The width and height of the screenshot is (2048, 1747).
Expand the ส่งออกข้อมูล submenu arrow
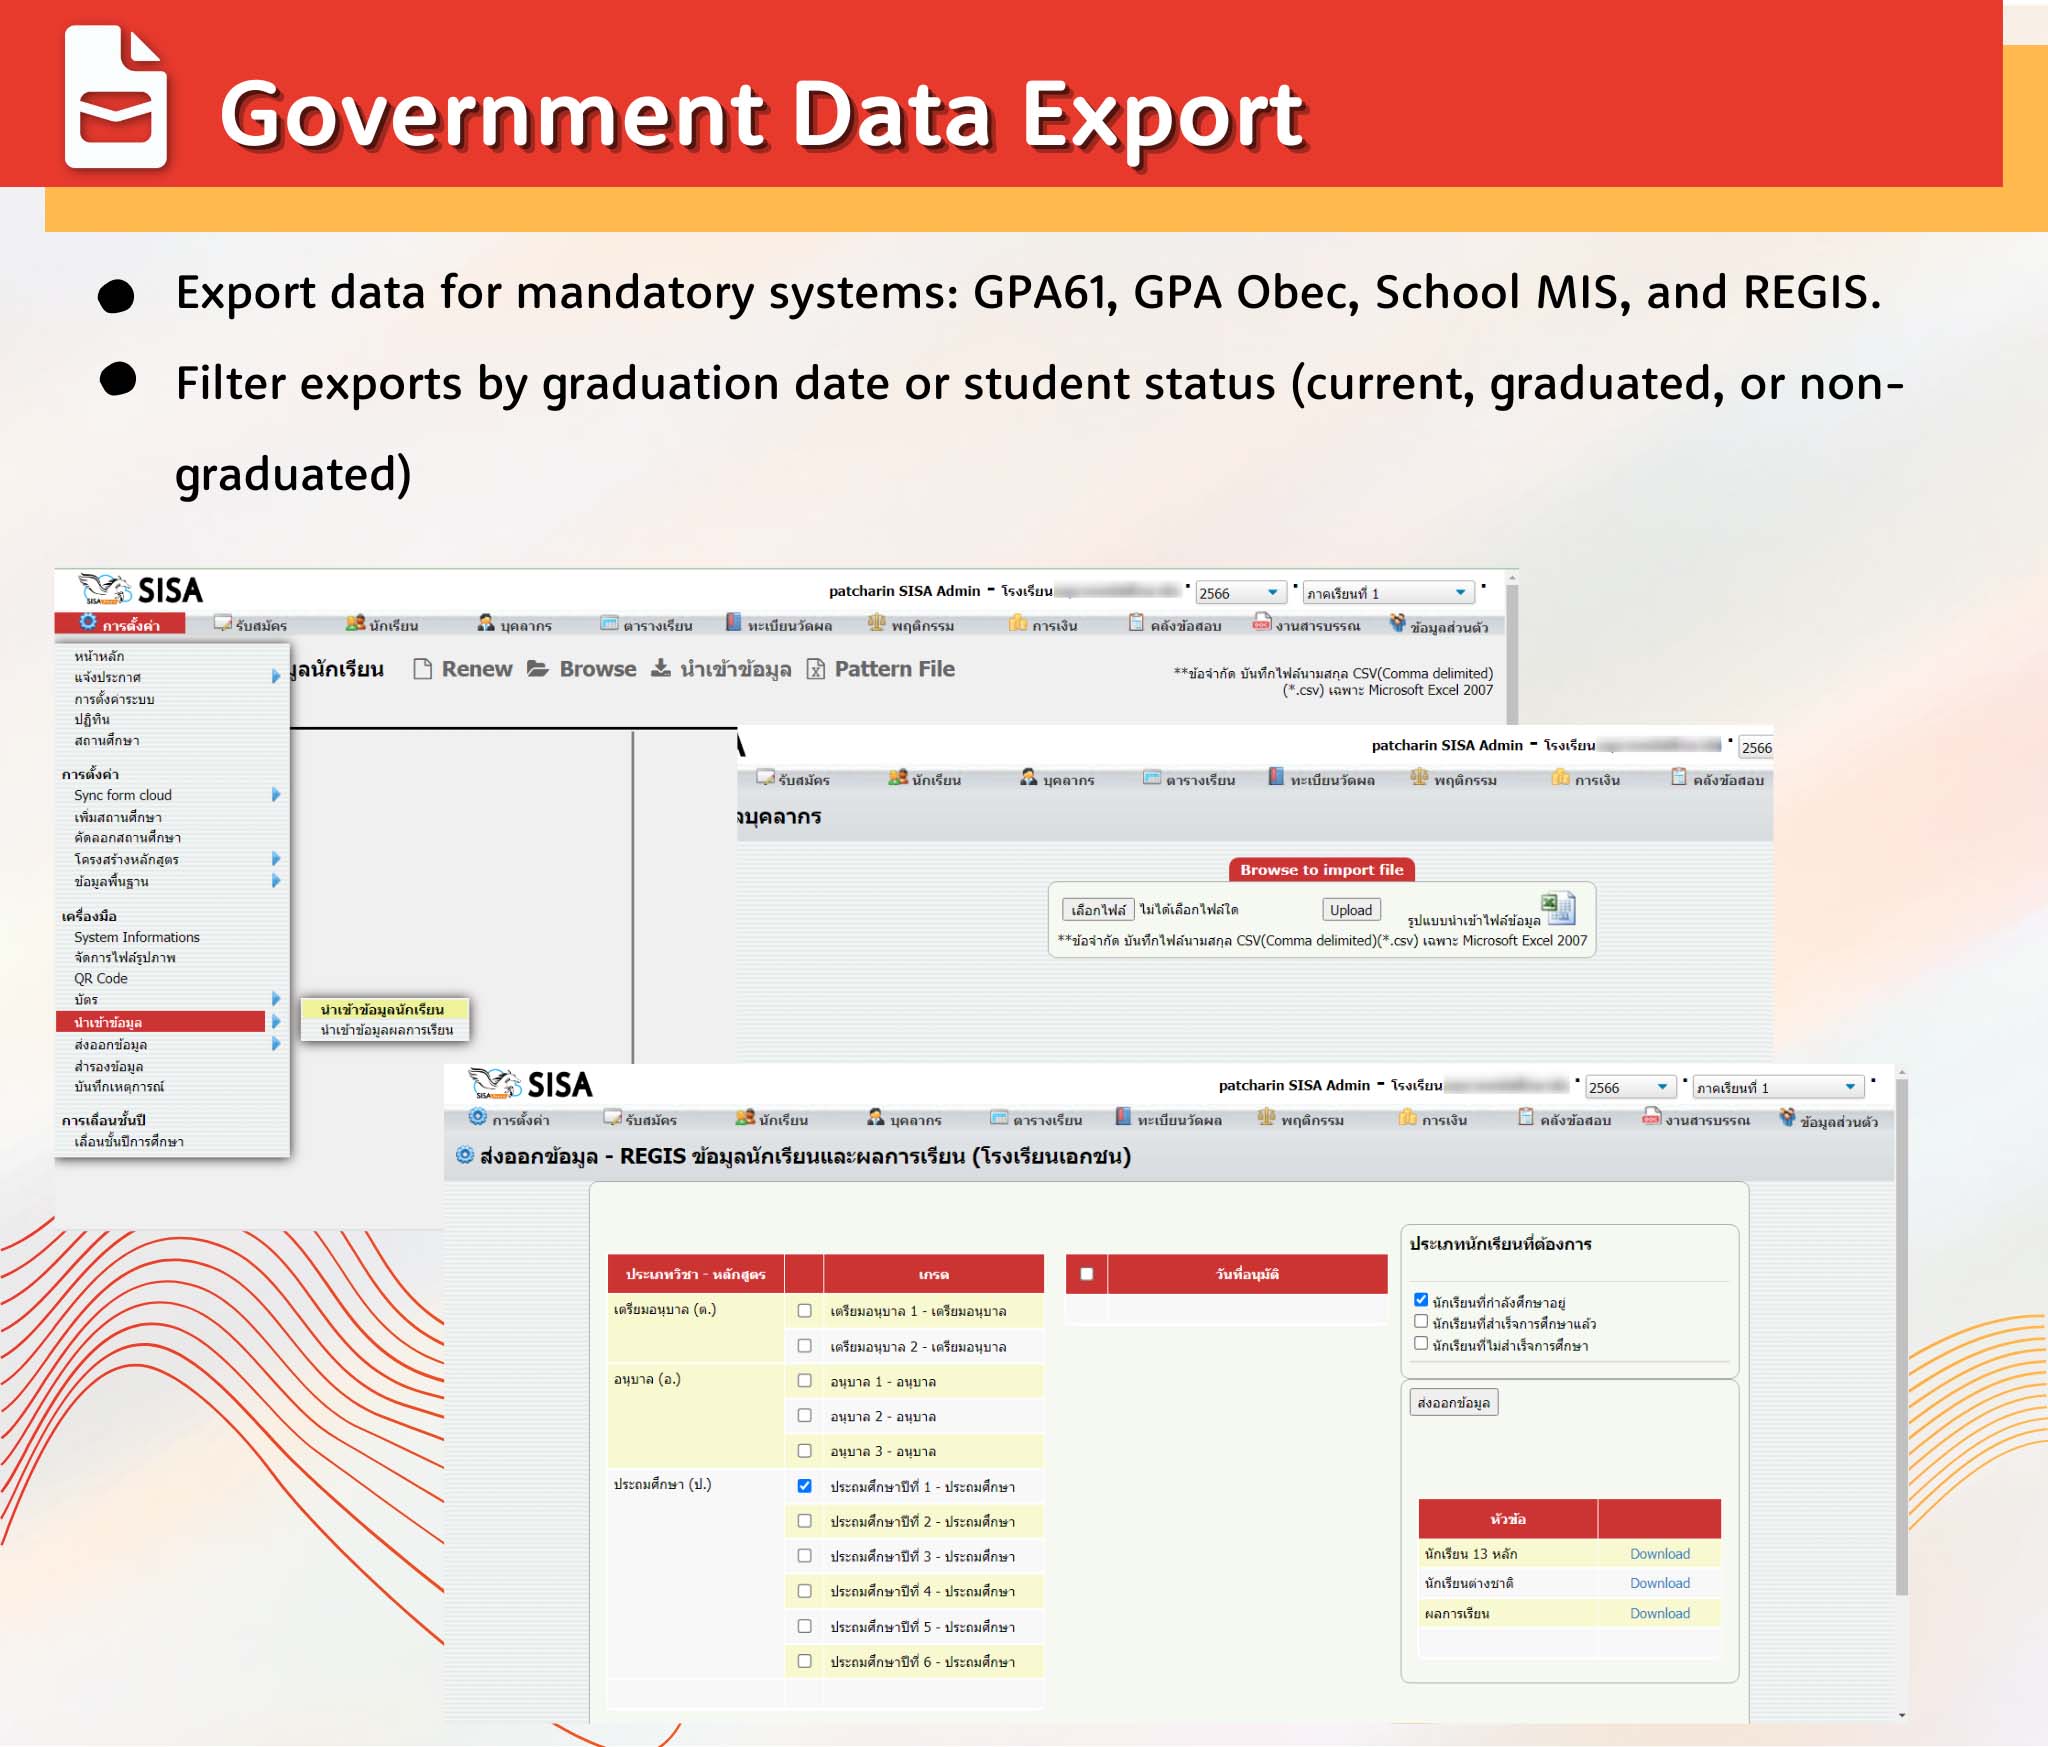tap(278, 1044)
